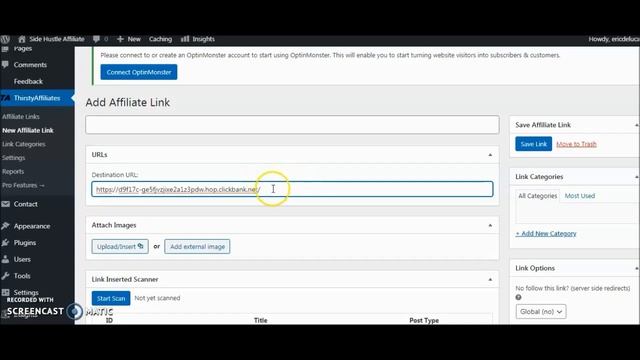Open Appearance in the sidebar
The width and height of the screenshot is (640, 360).
click(32, 226)
